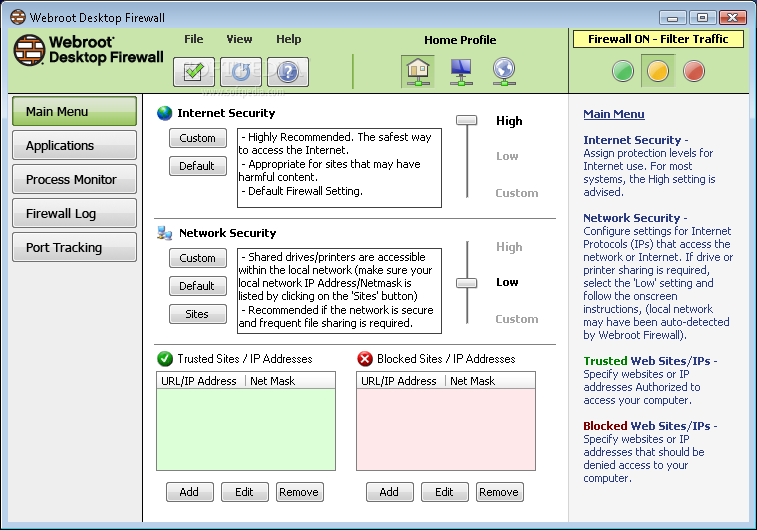
Task: Open the Process Monitor section
Action: tap(74, 180)
